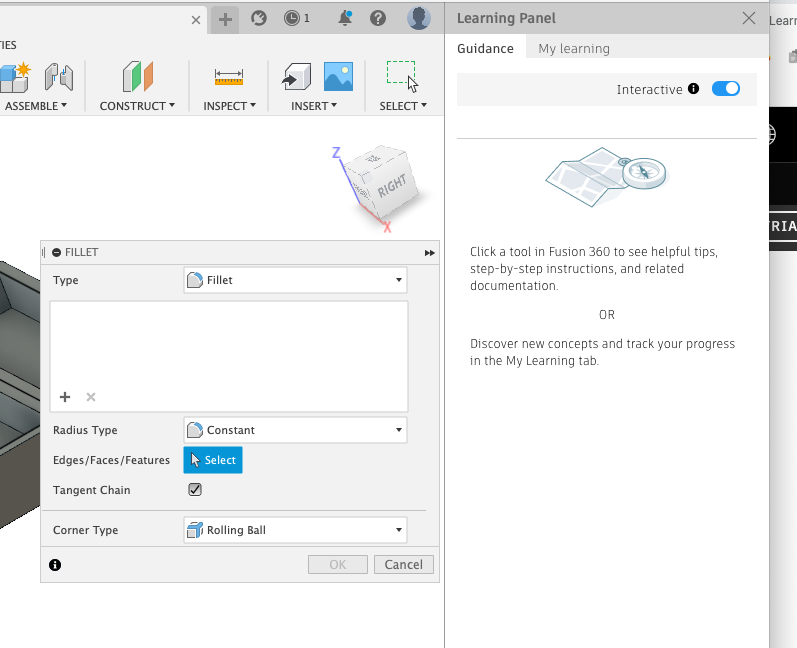Switch to the My learning tab
797x648 pixels.
[x=574, y=48]
